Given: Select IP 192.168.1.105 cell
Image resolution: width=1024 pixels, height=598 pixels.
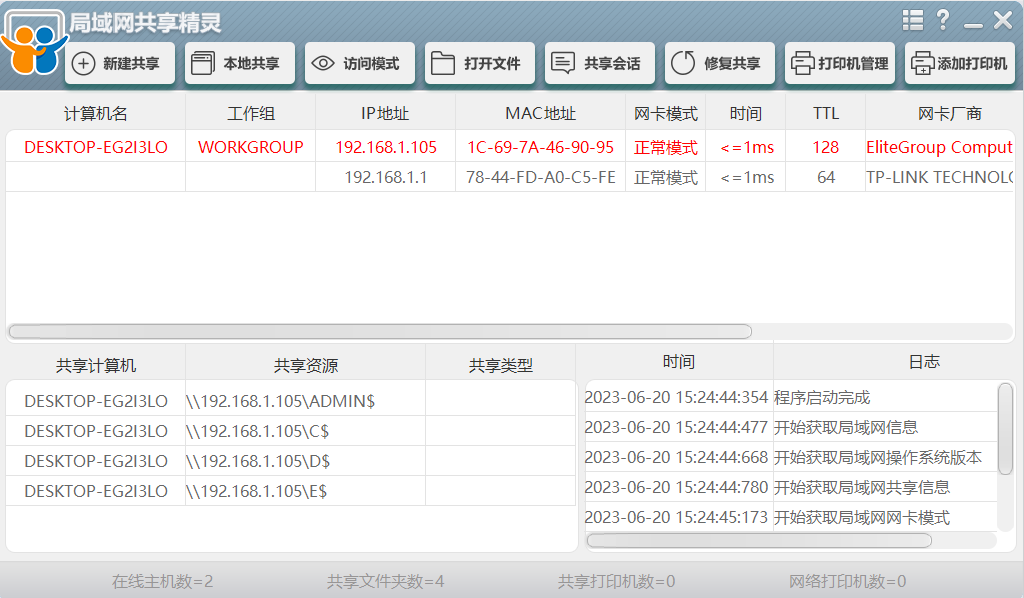Looking at the screenshot, I should click(x=386, y=148).
